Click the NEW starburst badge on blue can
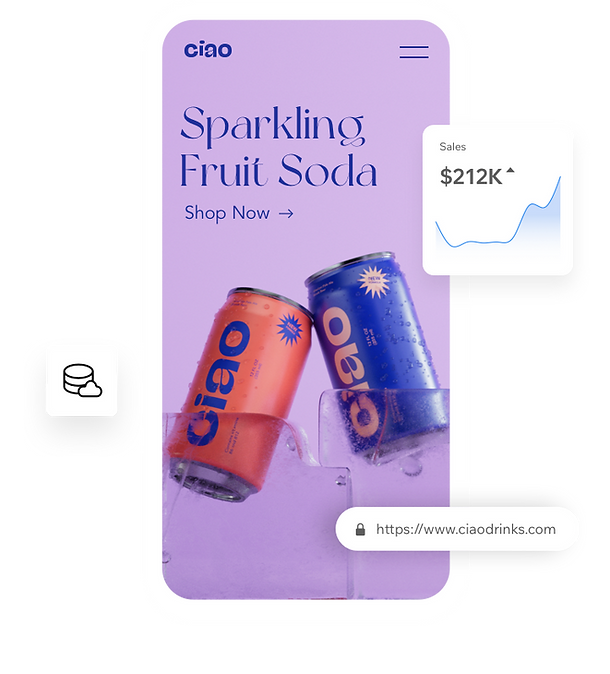This screenshot has width=610, height=674. click(373, 282)
